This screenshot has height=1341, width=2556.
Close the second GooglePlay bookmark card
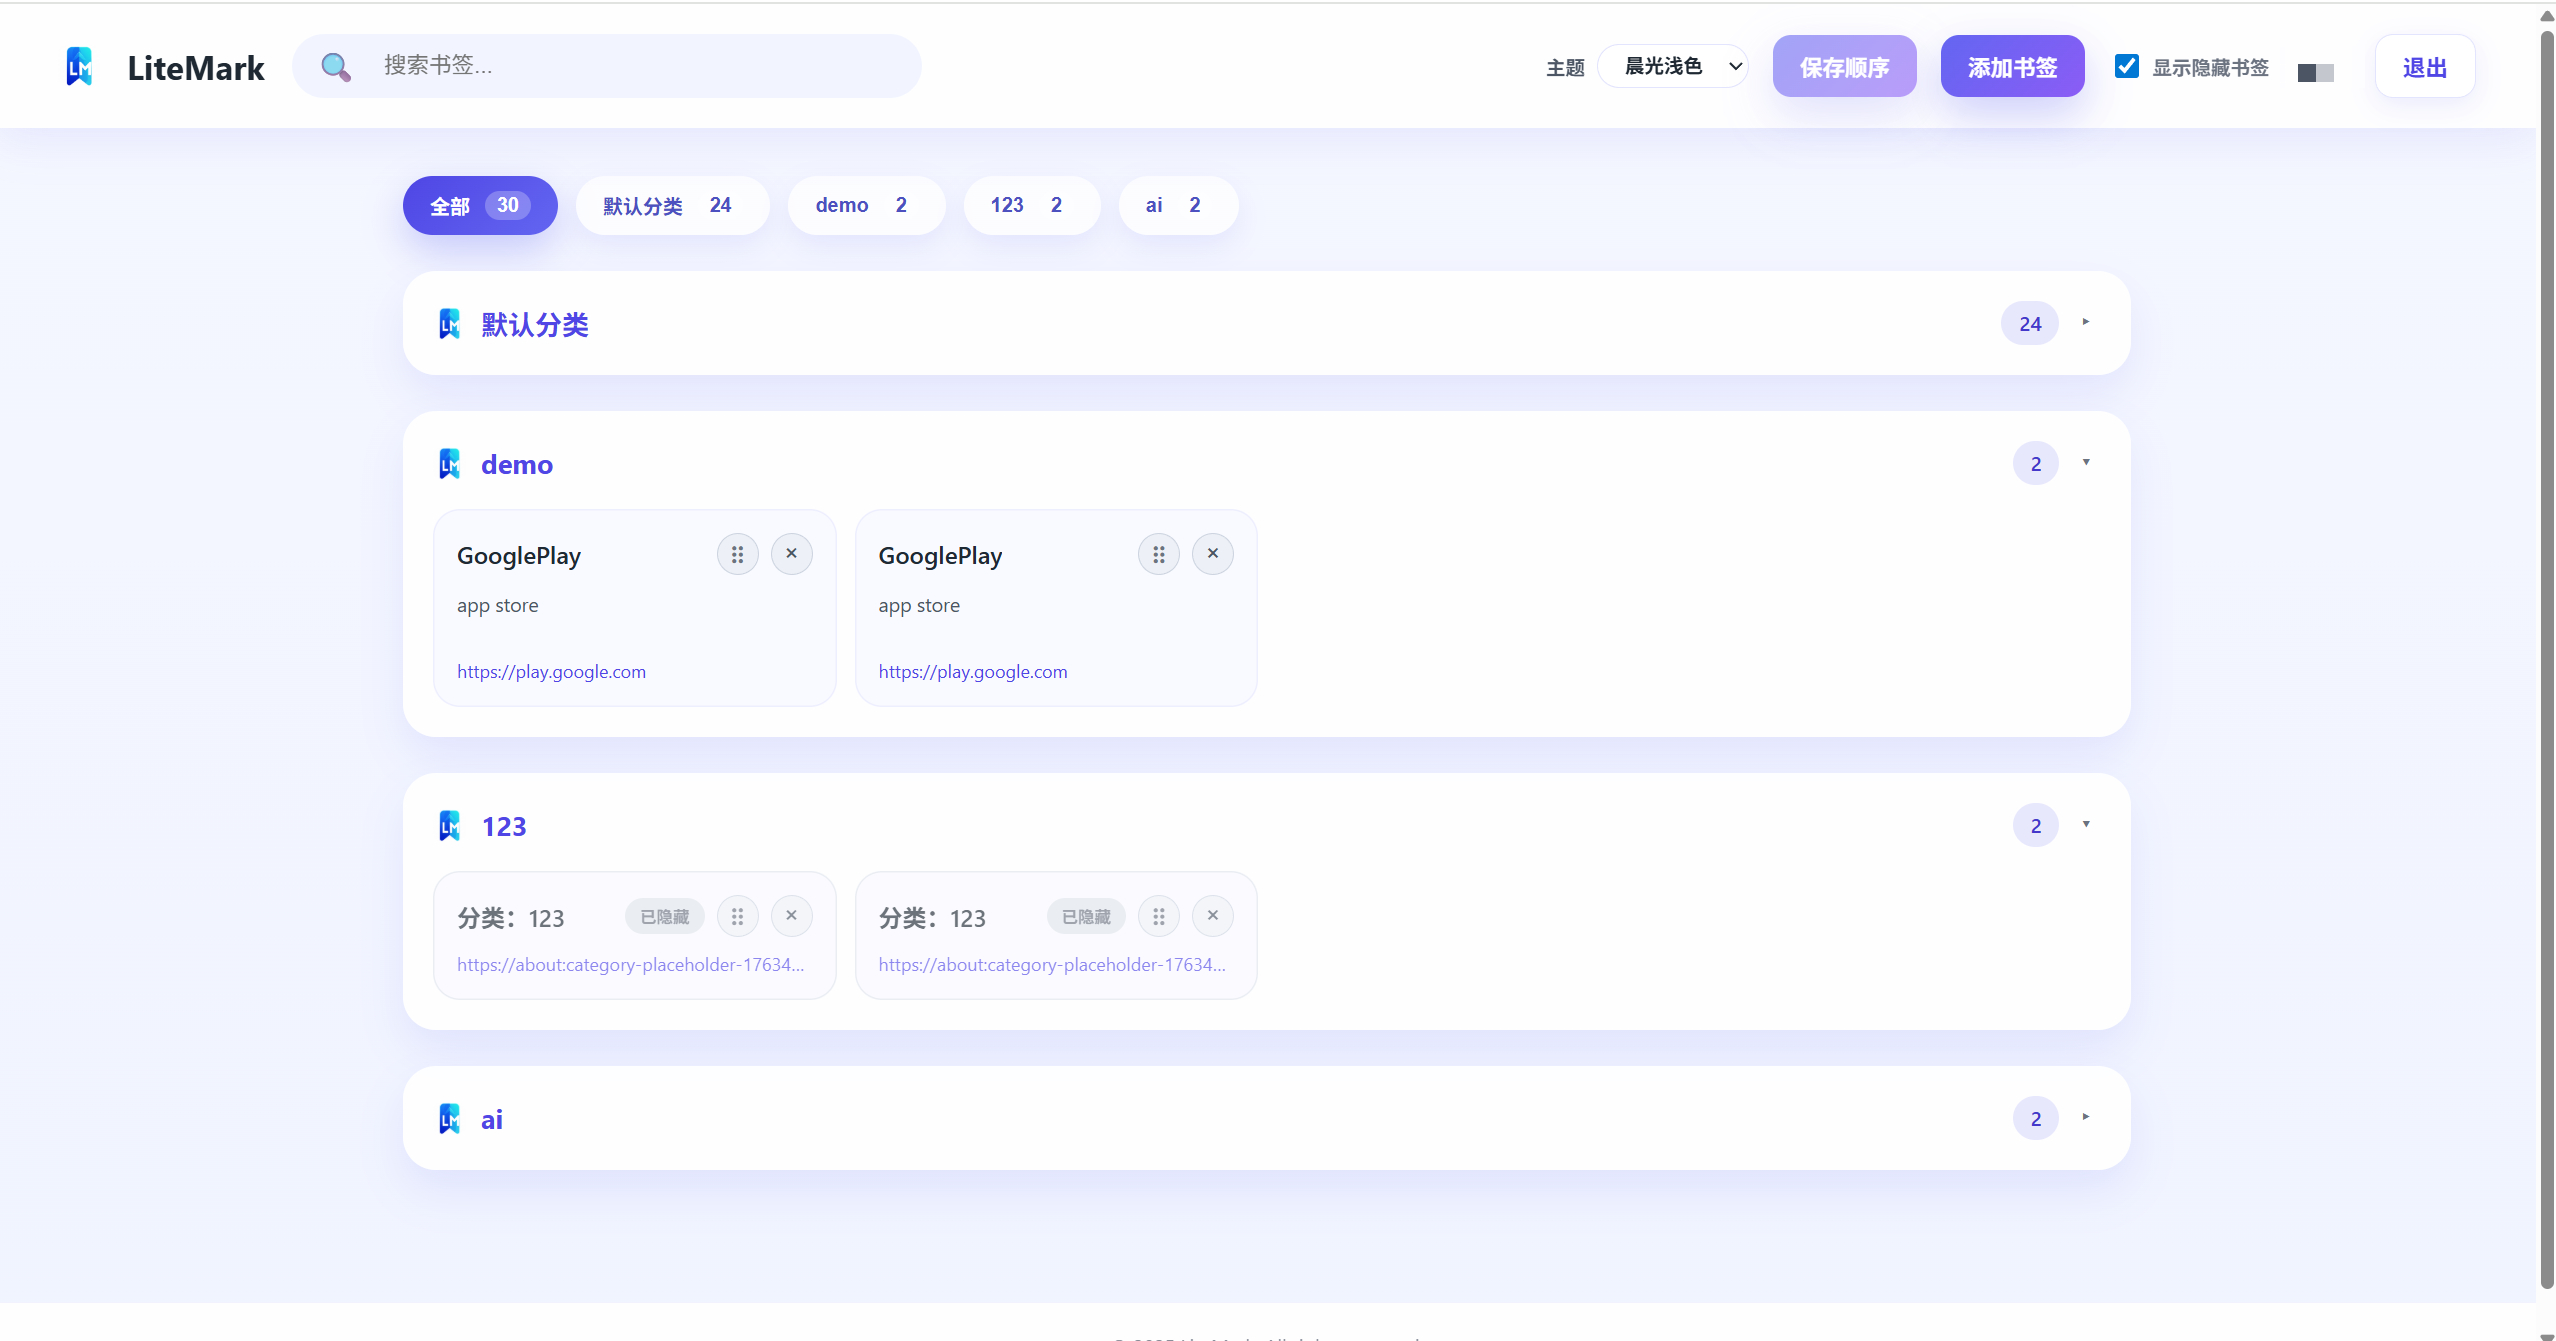click(x=1212, y=553)
